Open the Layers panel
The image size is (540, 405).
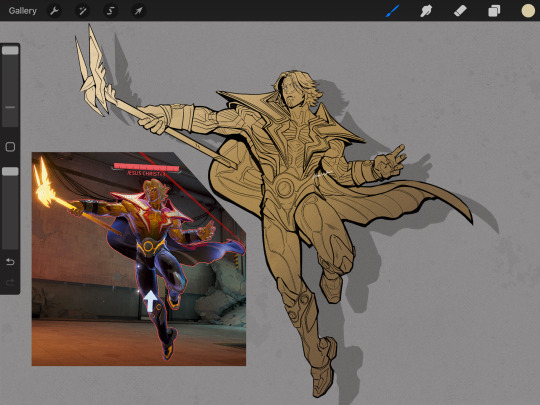coord(494,11)
